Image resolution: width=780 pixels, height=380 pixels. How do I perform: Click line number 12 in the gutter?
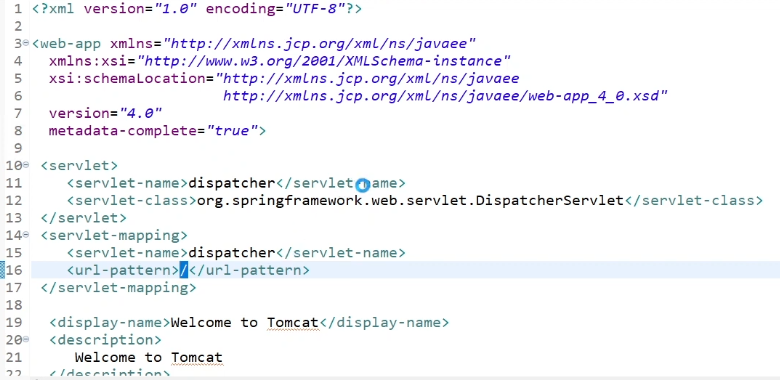pyautogui.click(x=15, y=200)
